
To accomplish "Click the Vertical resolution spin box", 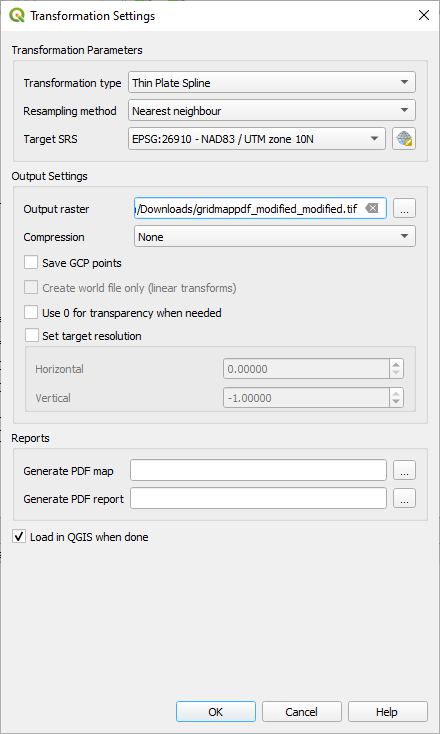I will point(313,398).
